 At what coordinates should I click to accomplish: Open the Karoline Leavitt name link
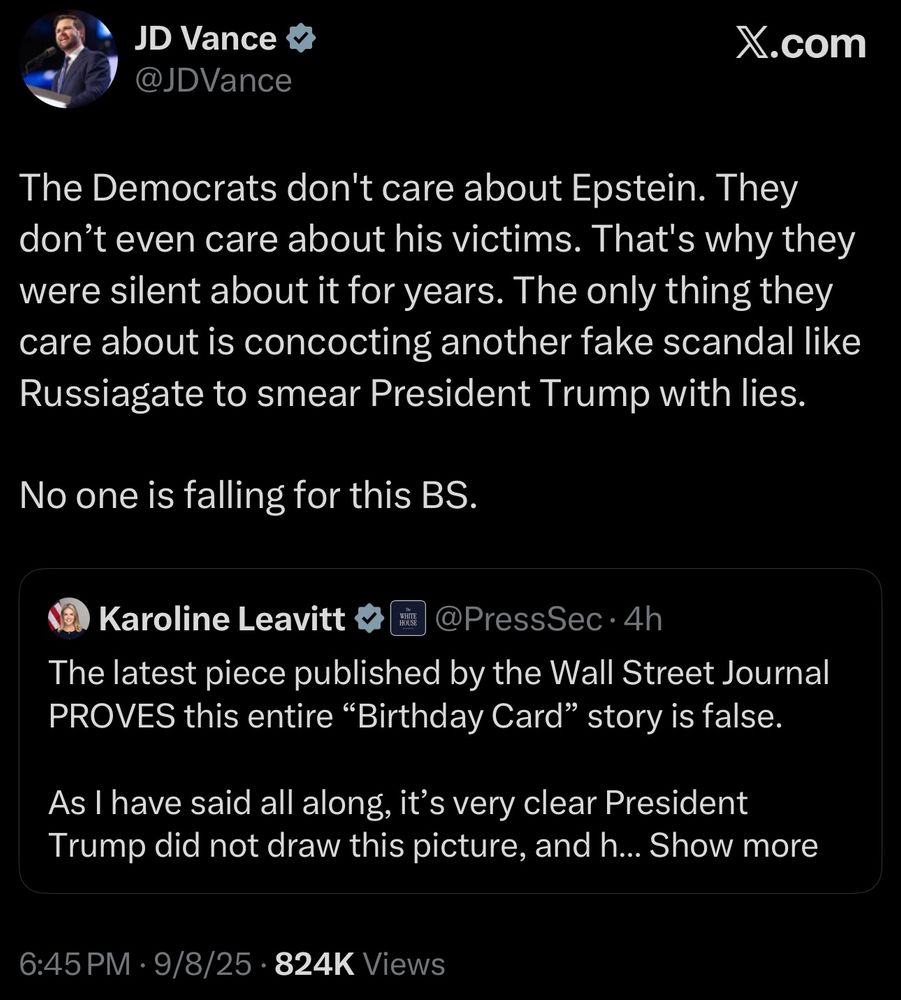pyautogui.click(x=222, y=620)
